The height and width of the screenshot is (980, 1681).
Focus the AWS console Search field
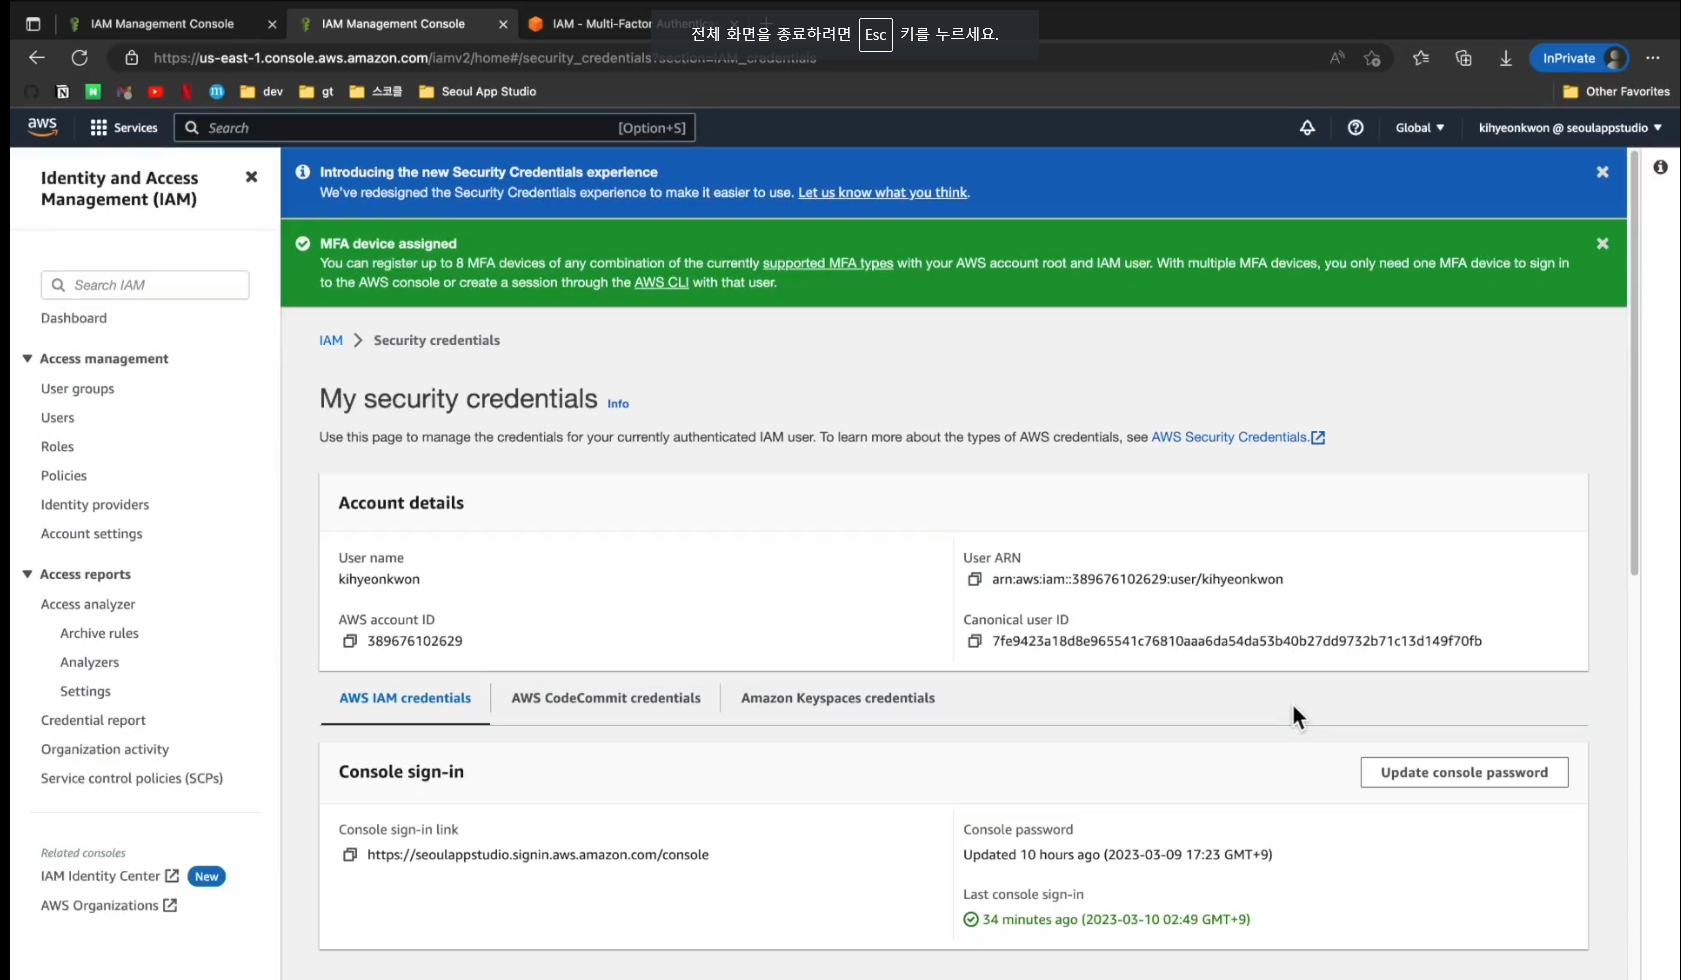click(x=435, y=128)
